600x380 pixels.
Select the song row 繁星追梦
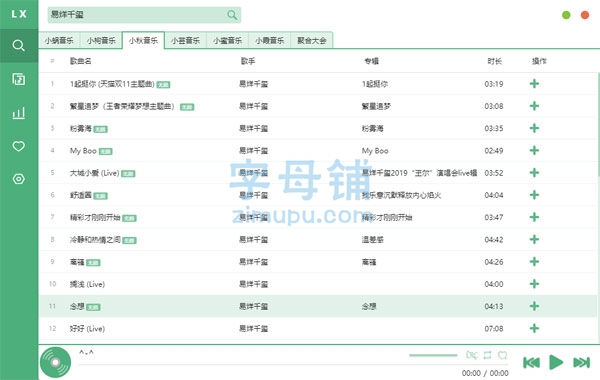click(318, 106)
